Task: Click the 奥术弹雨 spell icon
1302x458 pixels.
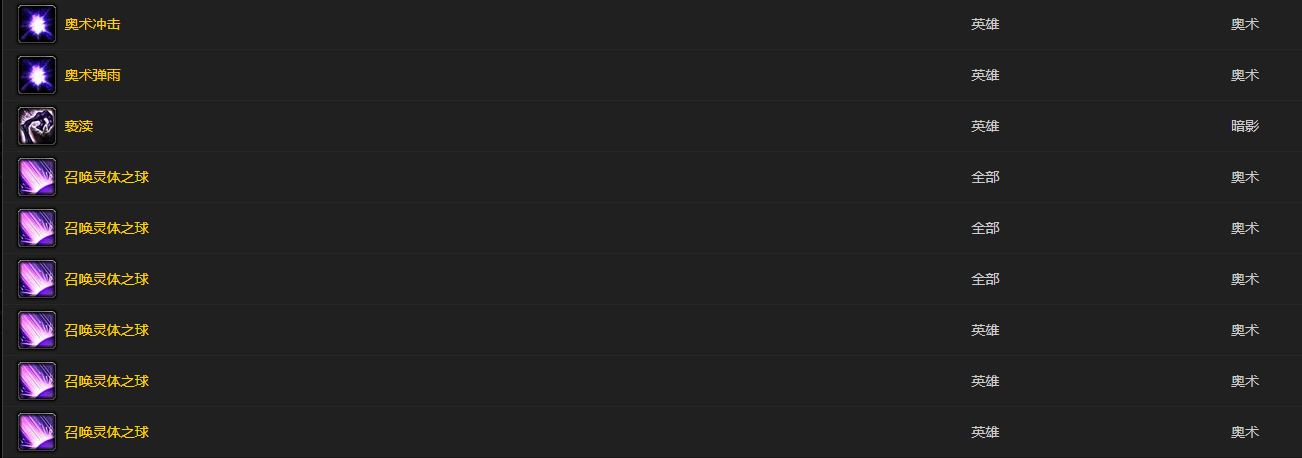Action: click(x=37, y=75)
